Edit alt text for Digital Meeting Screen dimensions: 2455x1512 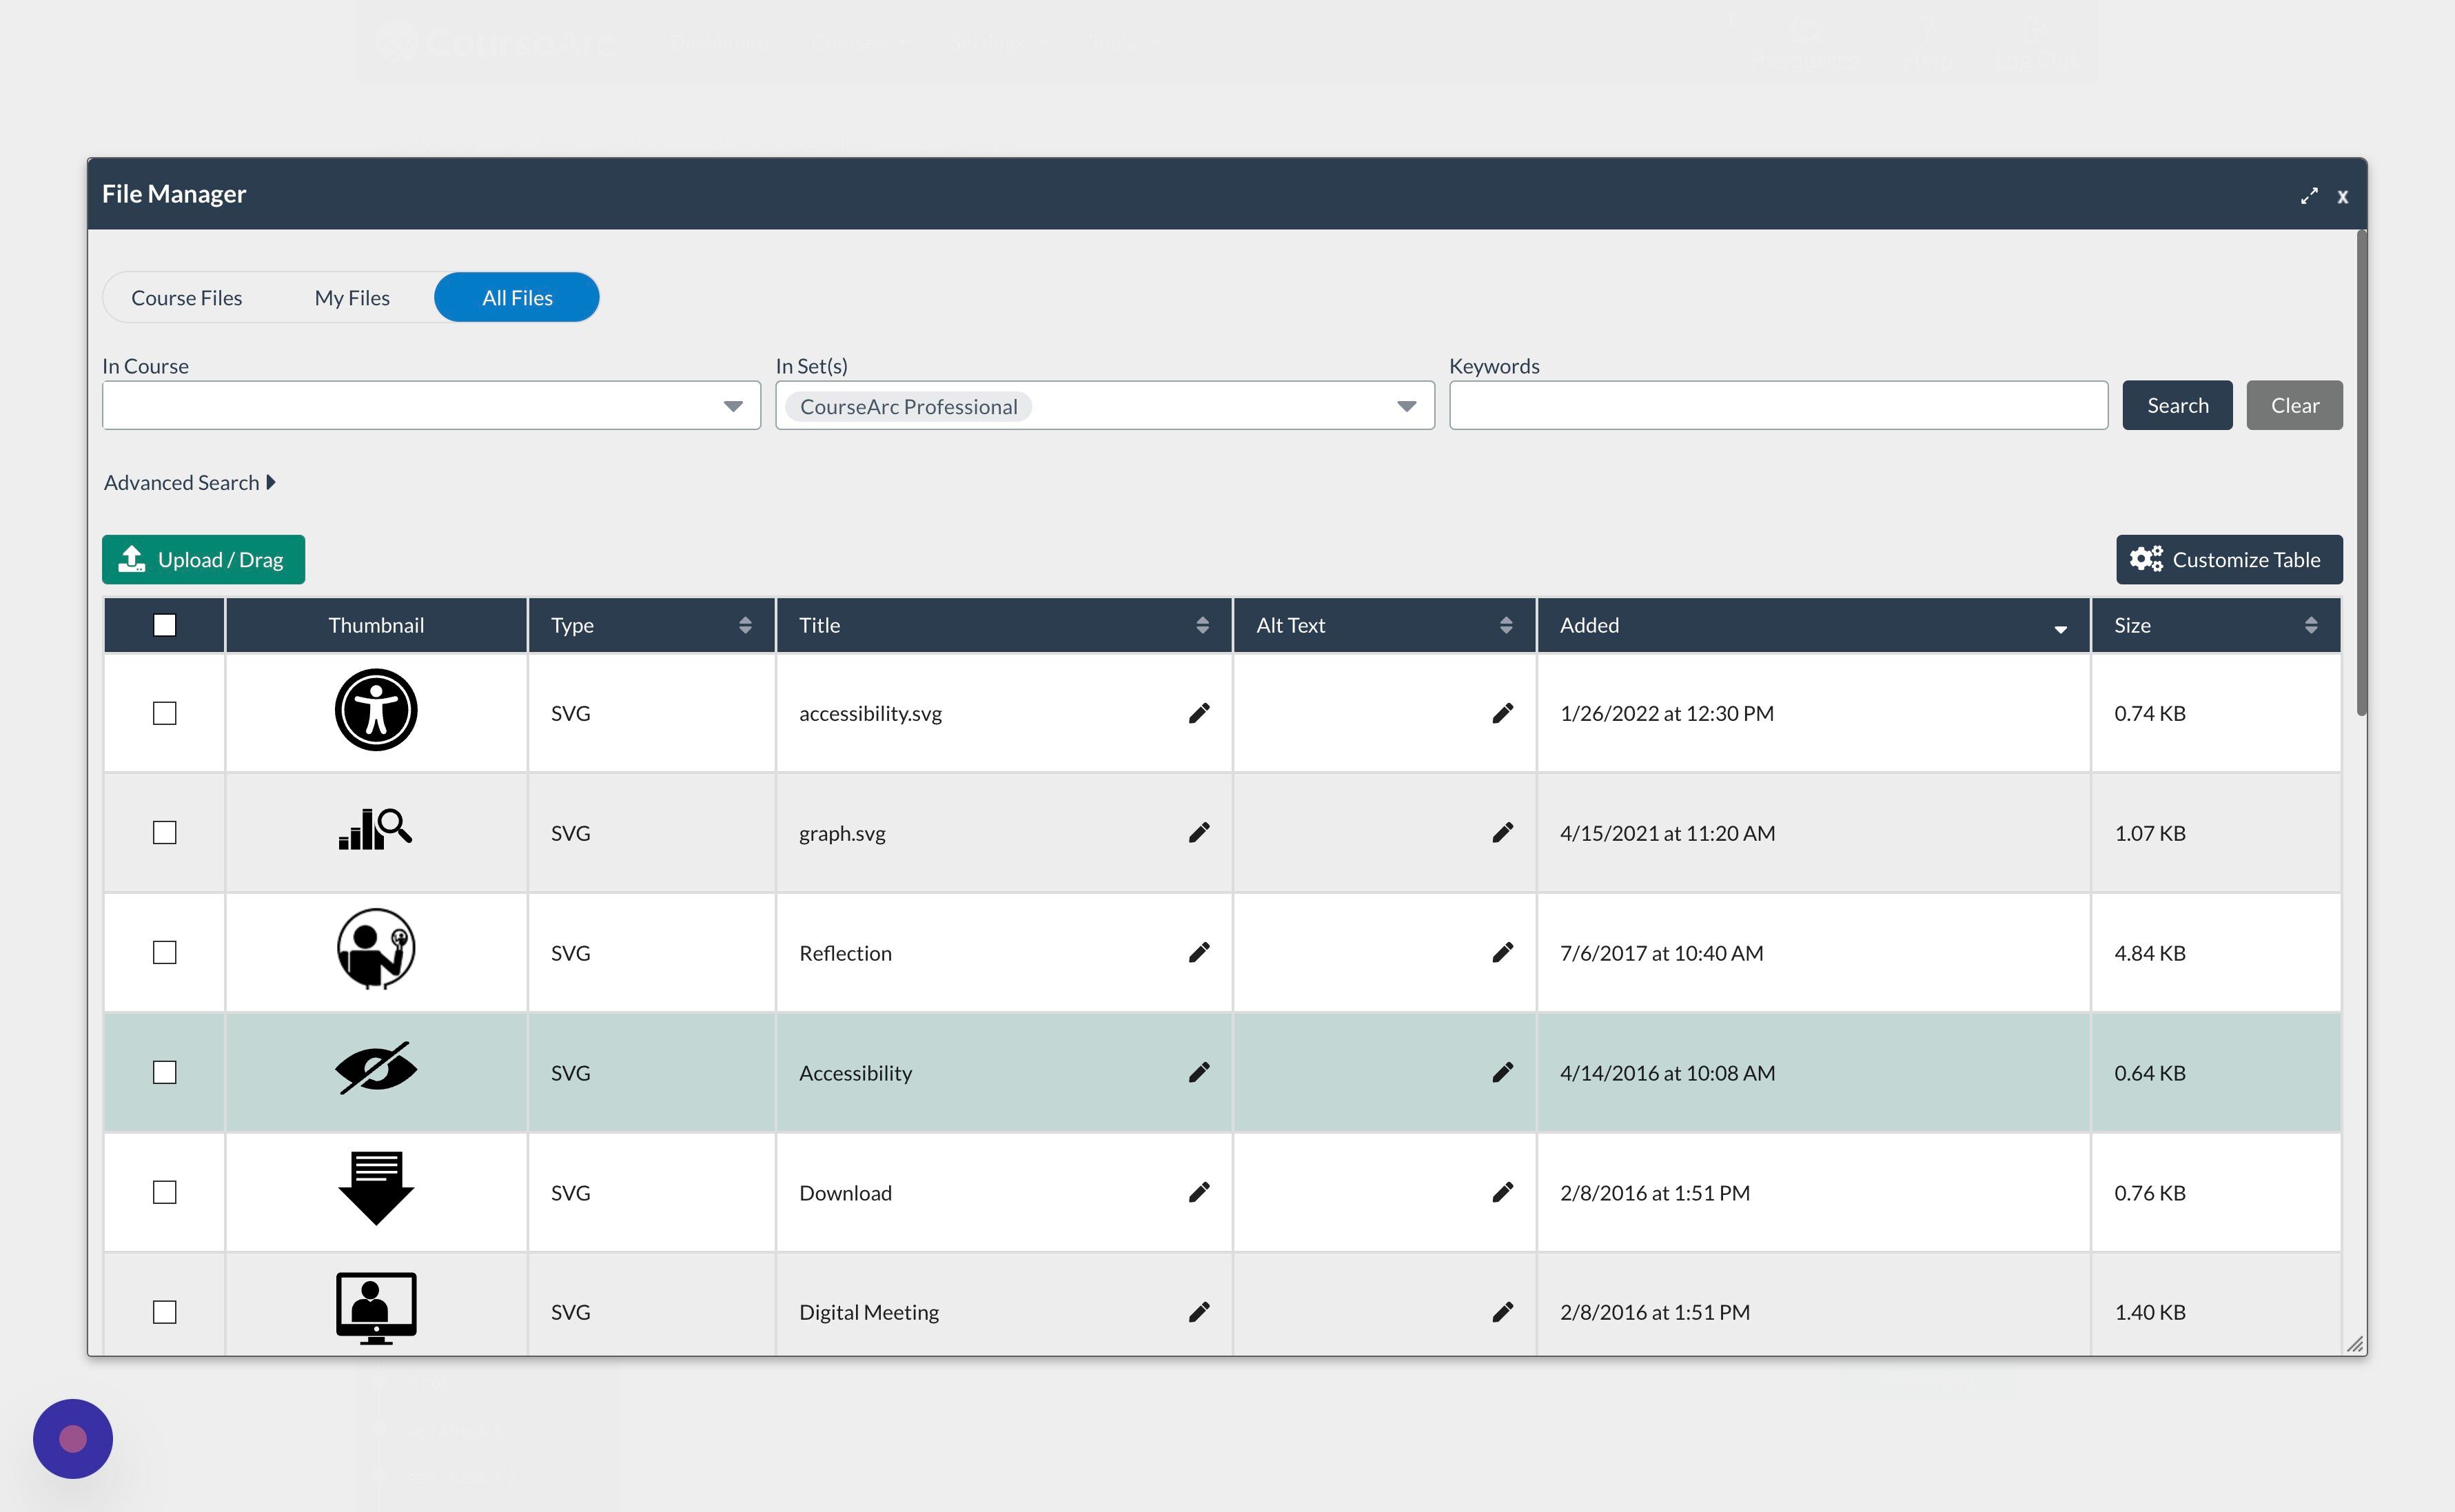click(1503, 1311)
